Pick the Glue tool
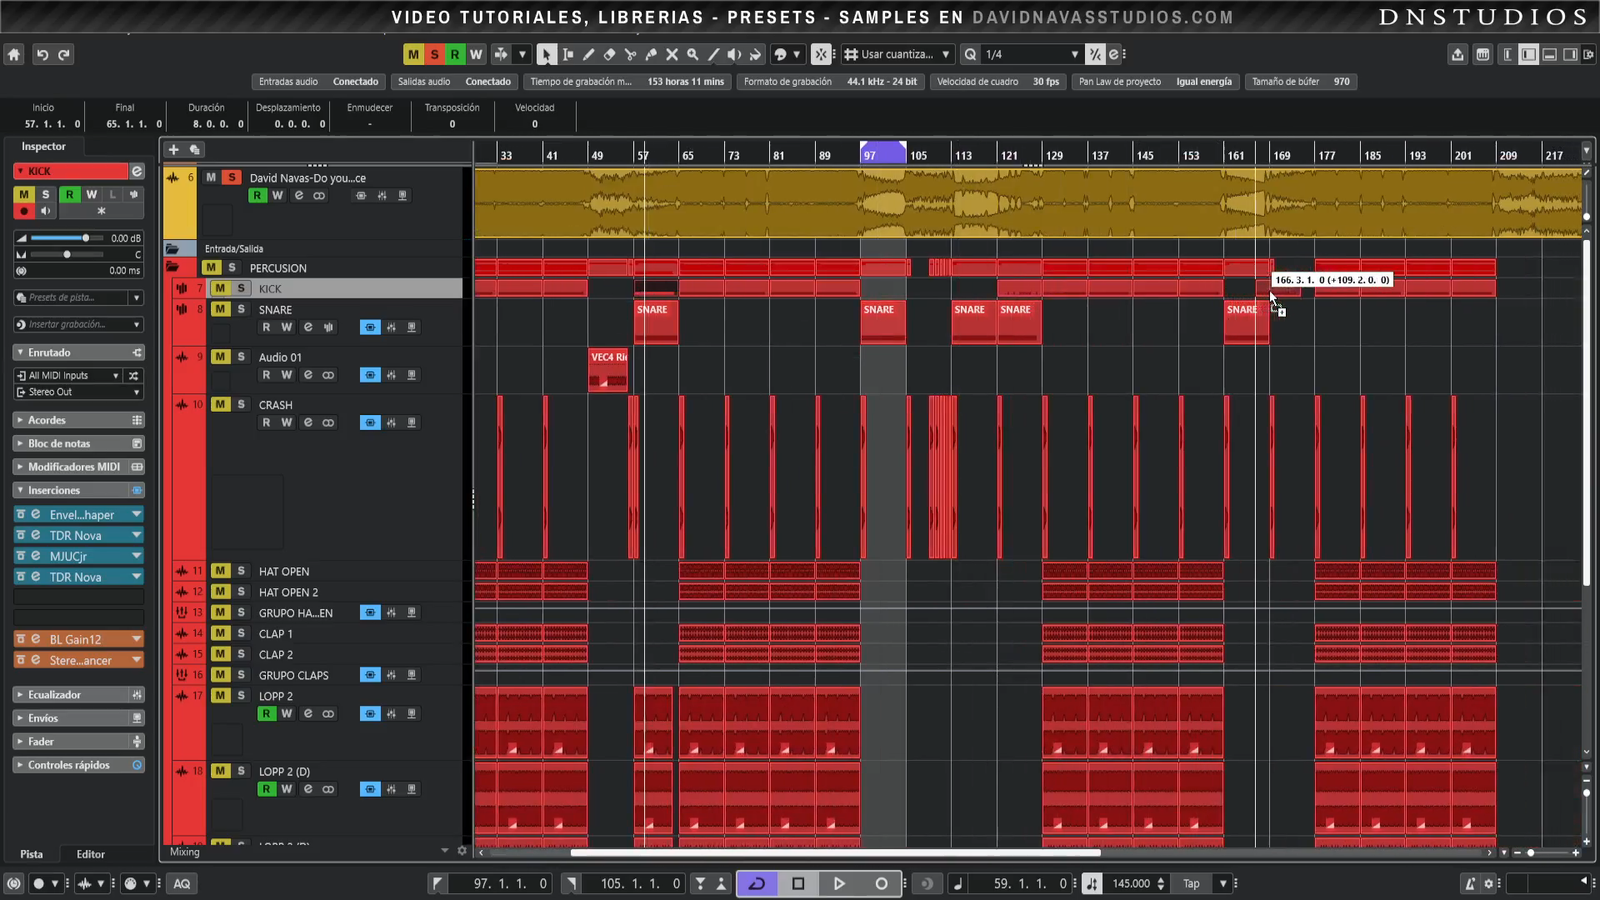1600x900 pixels. (651, 55)
